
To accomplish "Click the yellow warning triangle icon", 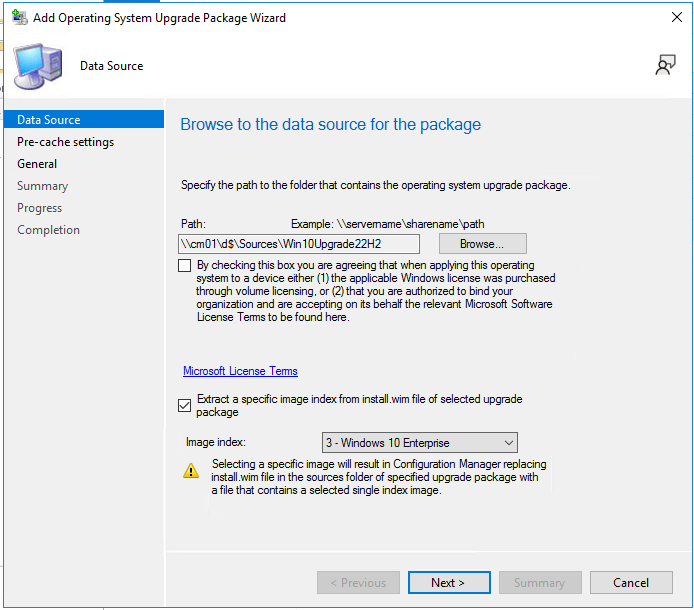I will click(191, 471).
